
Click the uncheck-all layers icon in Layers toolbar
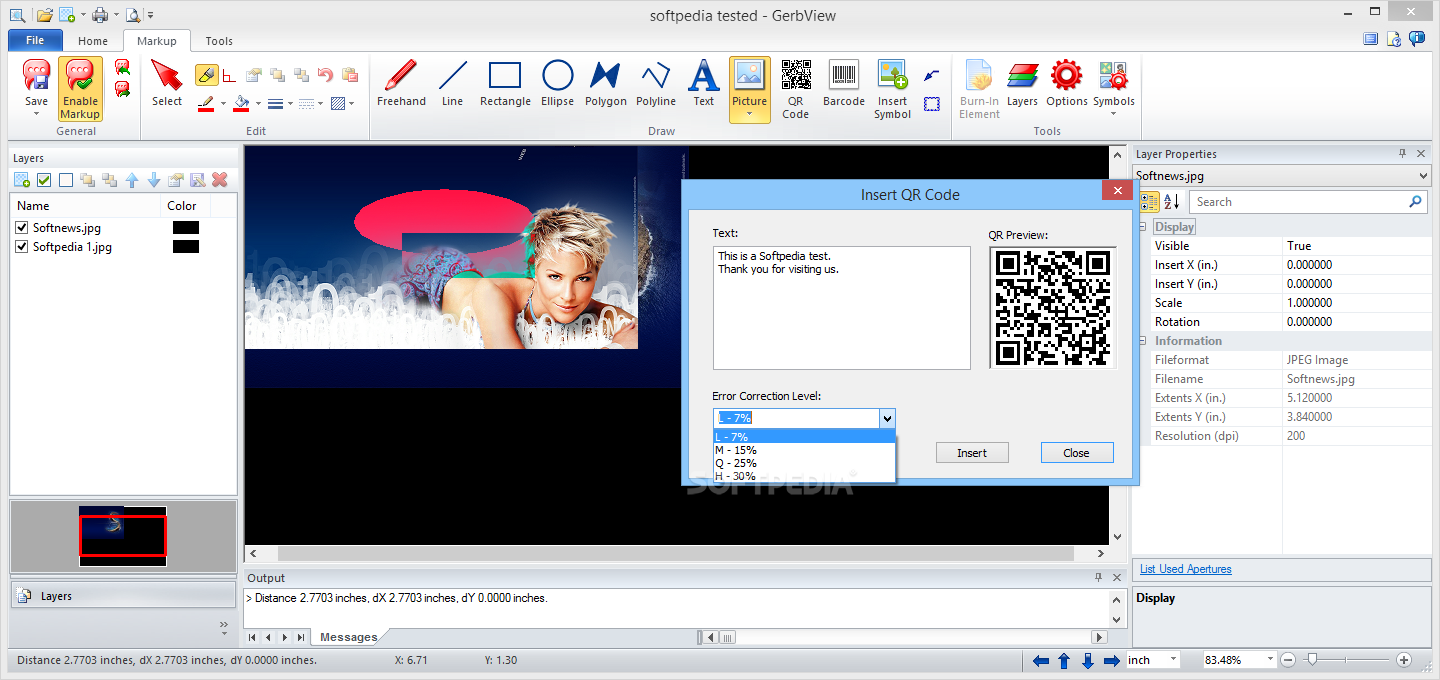pos(66,180)
